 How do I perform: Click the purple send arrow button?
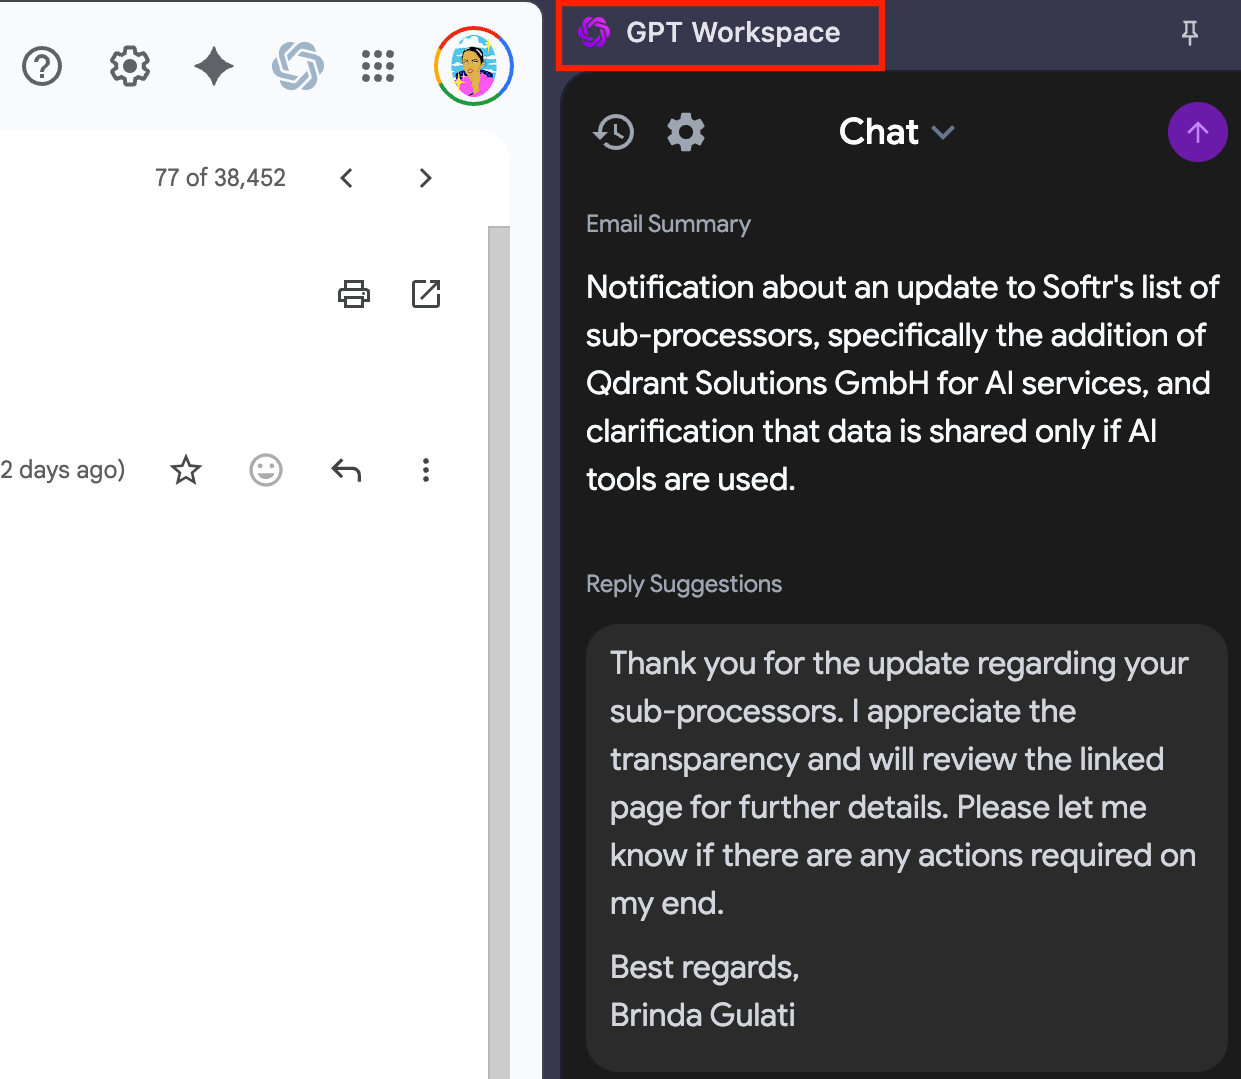pyautogui.click(x=1197, y=132)
